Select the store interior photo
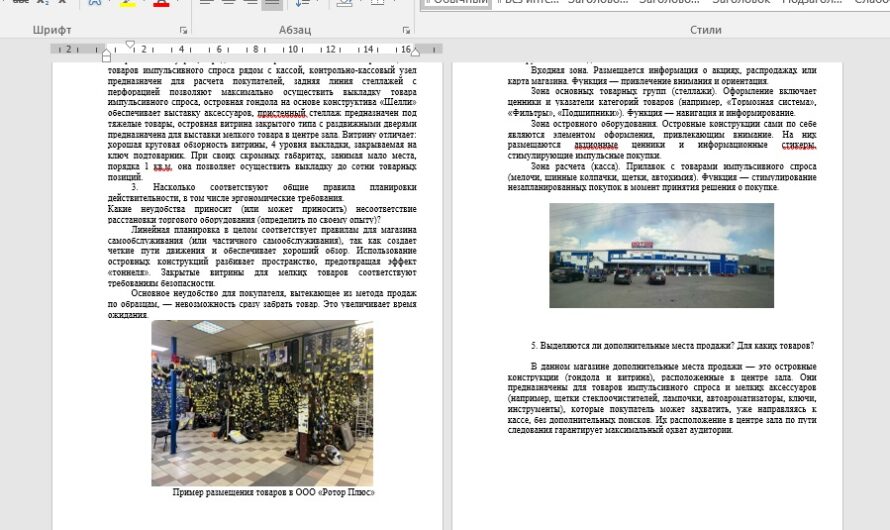The width and height of the screenshot is (890, 530). coord(262,403)
